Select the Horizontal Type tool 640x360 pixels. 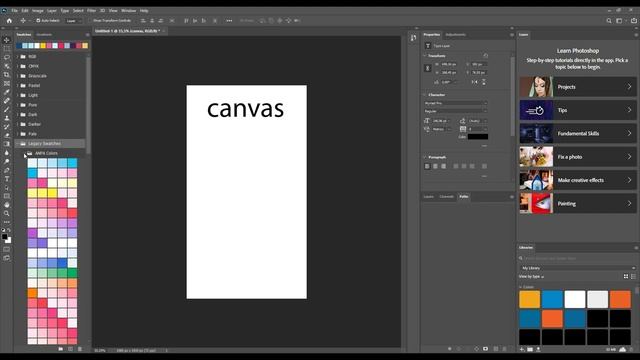[x=7, y=179]
